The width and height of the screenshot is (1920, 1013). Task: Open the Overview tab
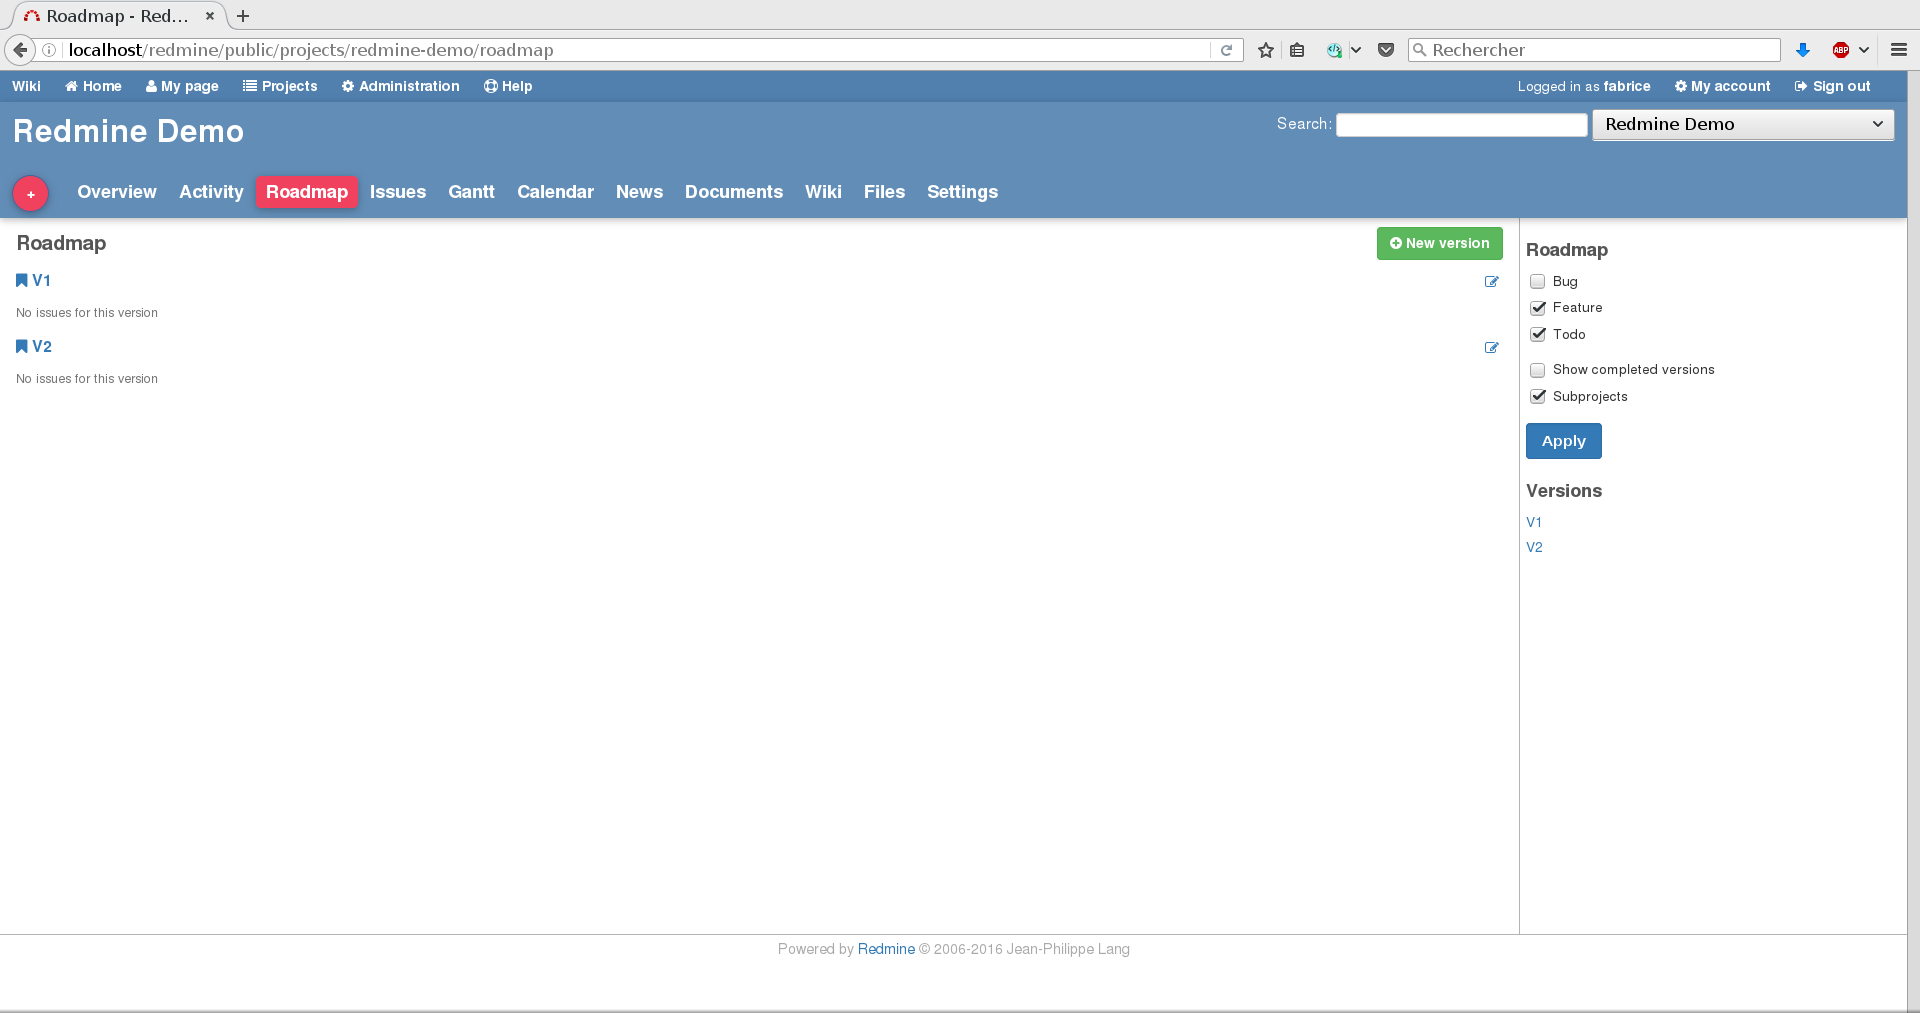click(x=117, y=192)
